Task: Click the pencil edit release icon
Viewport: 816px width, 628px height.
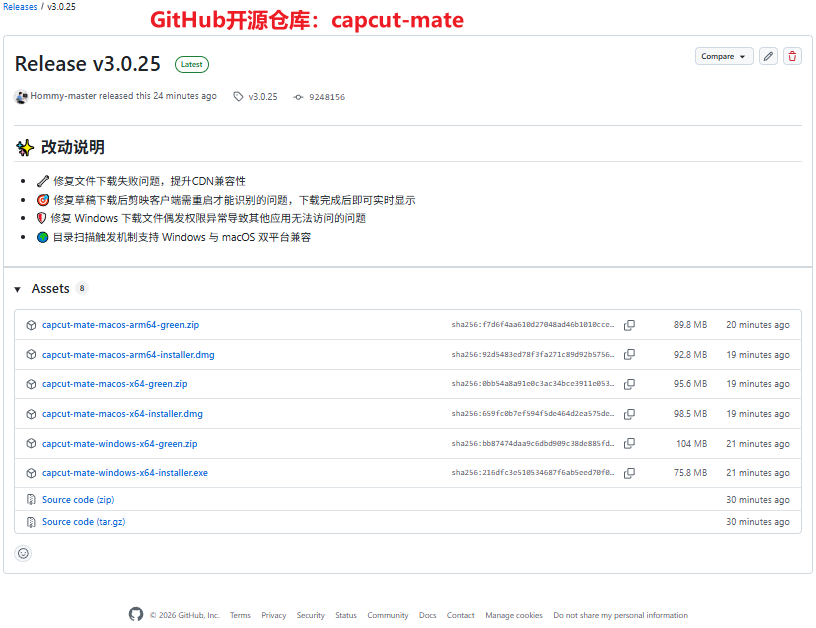Action: tap(768, 56)
